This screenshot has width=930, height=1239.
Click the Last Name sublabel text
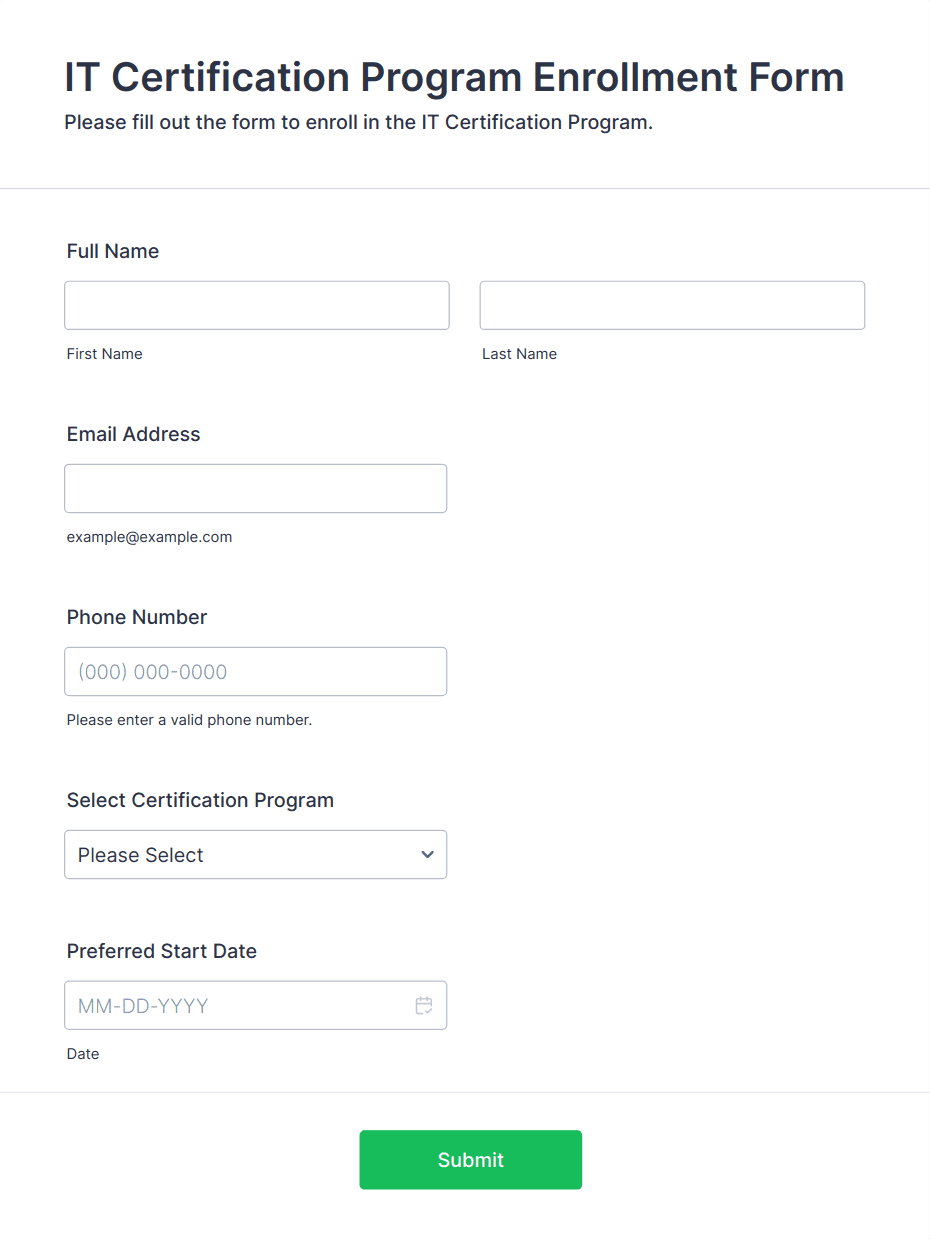coord(519,354)
